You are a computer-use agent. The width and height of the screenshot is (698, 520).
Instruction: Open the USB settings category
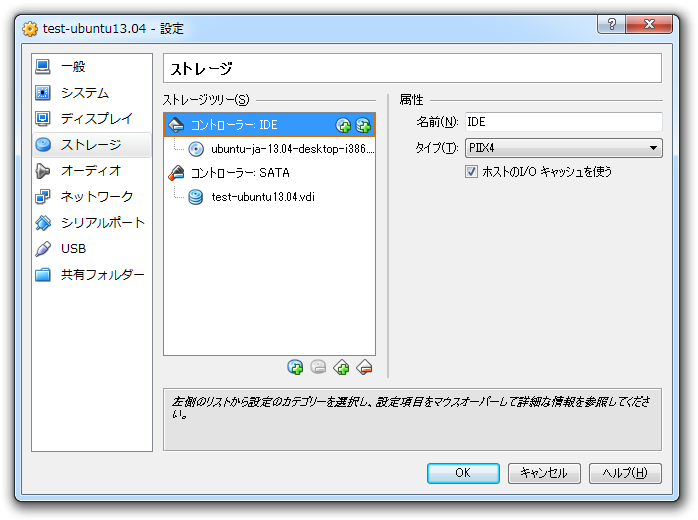tap(92, 248)
